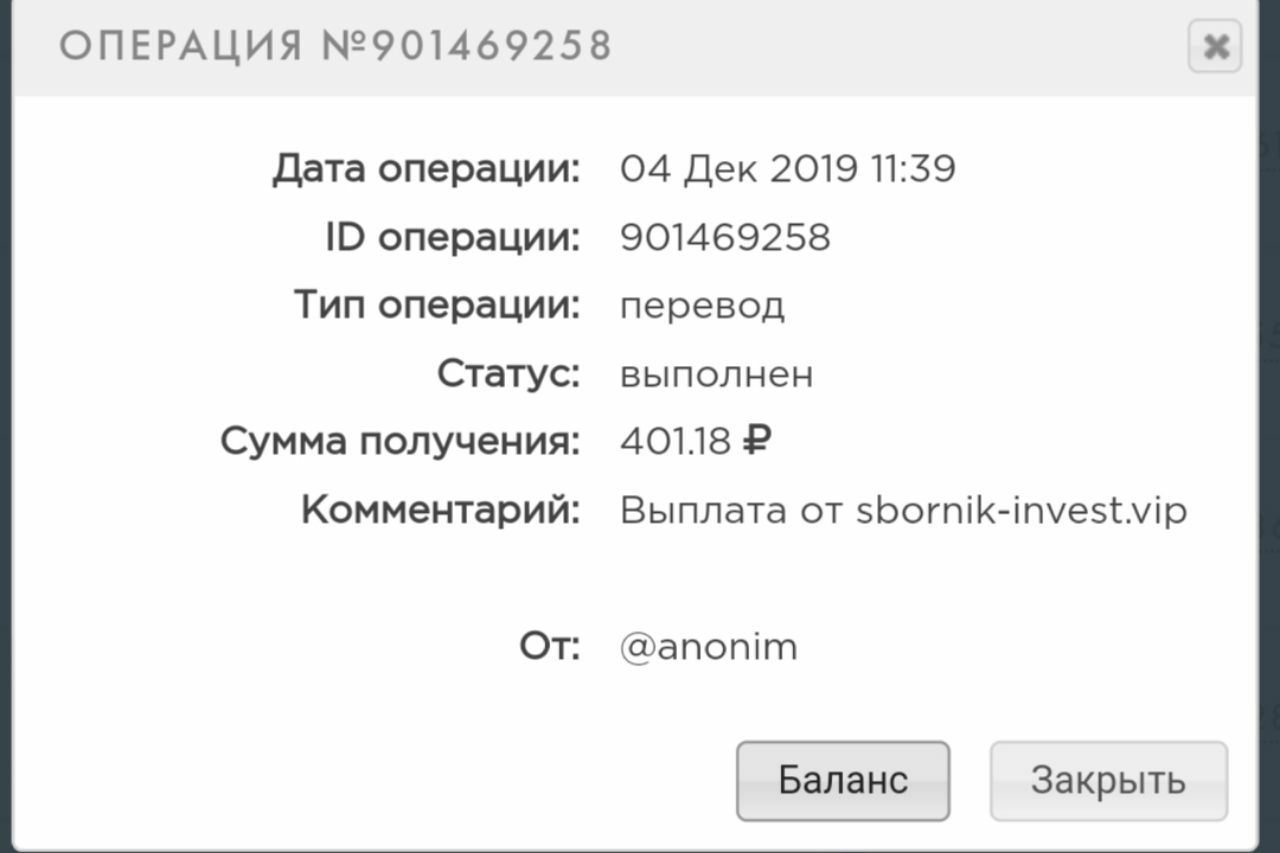Click the operation type value перевод
The width and height of the screenshot is (1280, 853).
click(702, 305)
